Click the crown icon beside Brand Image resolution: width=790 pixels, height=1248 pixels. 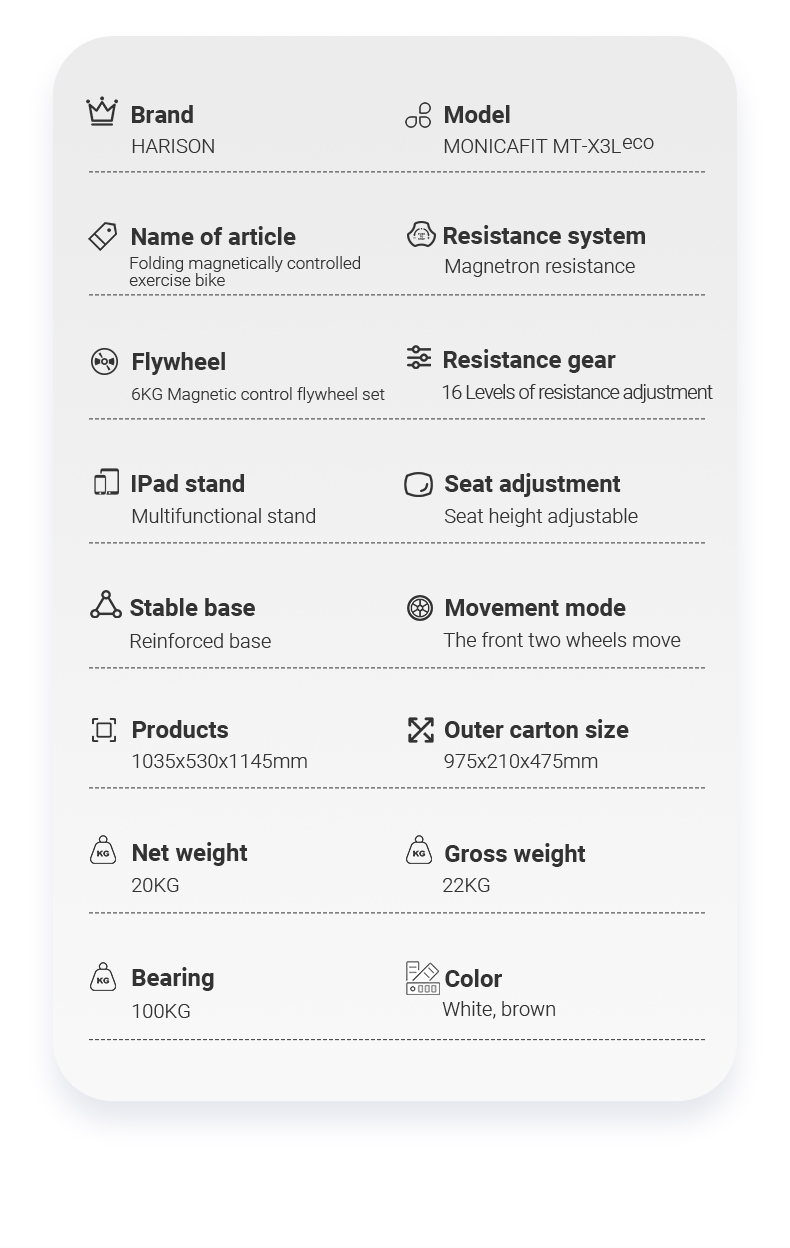pos(102,112)
